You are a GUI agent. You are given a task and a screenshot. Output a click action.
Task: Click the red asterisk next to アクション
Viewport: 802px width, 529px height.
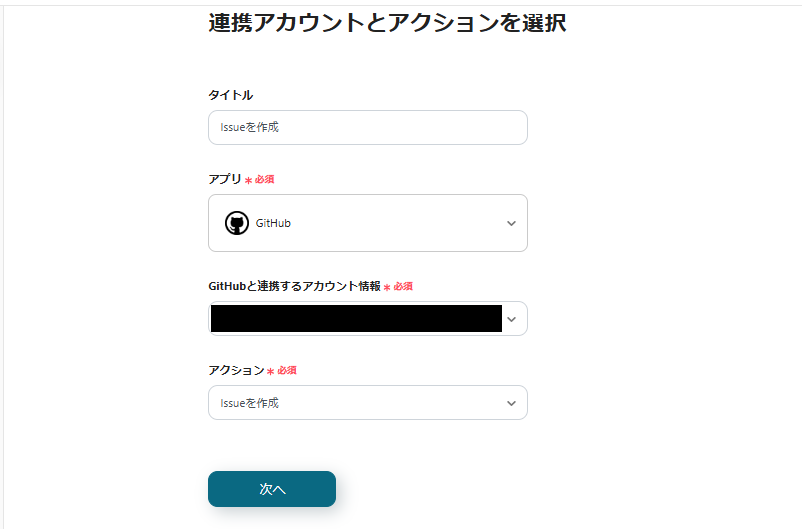point(270,371)
